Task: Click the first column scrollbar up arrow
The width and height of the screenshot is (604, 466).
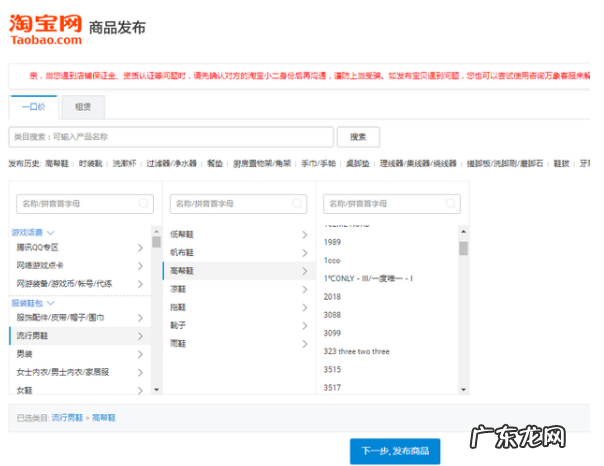Action: (x=156, y=231)
